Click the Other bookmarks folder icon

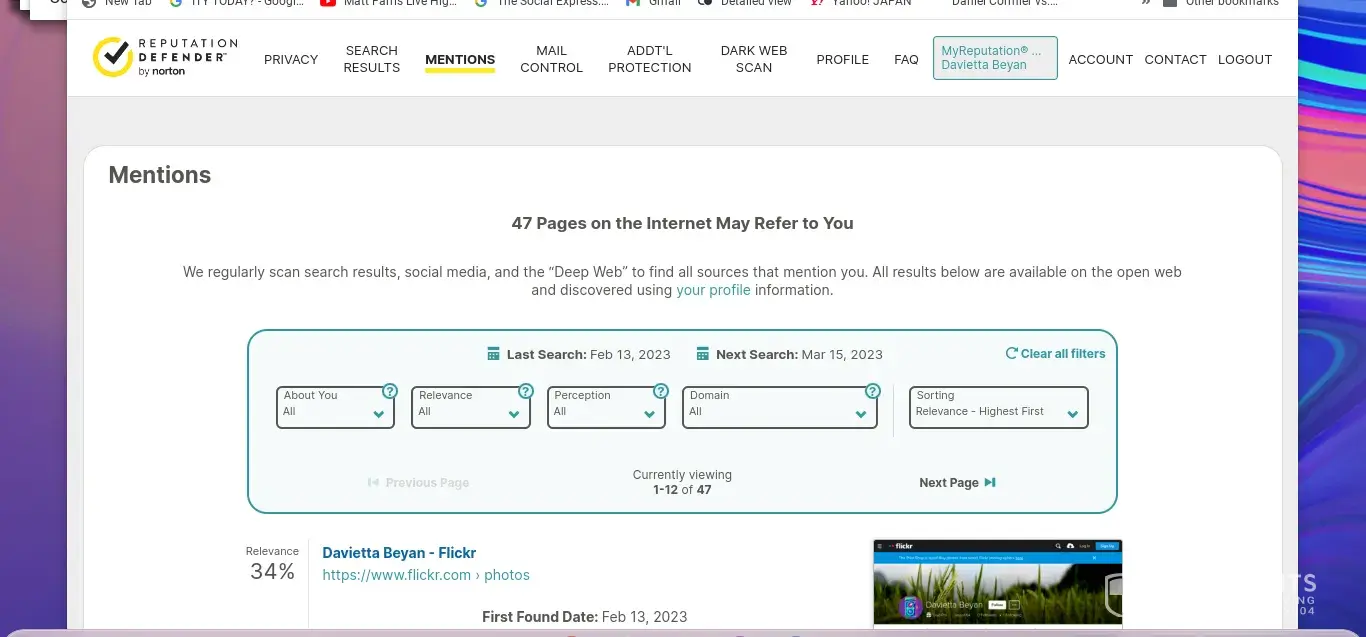point(1170,3)
